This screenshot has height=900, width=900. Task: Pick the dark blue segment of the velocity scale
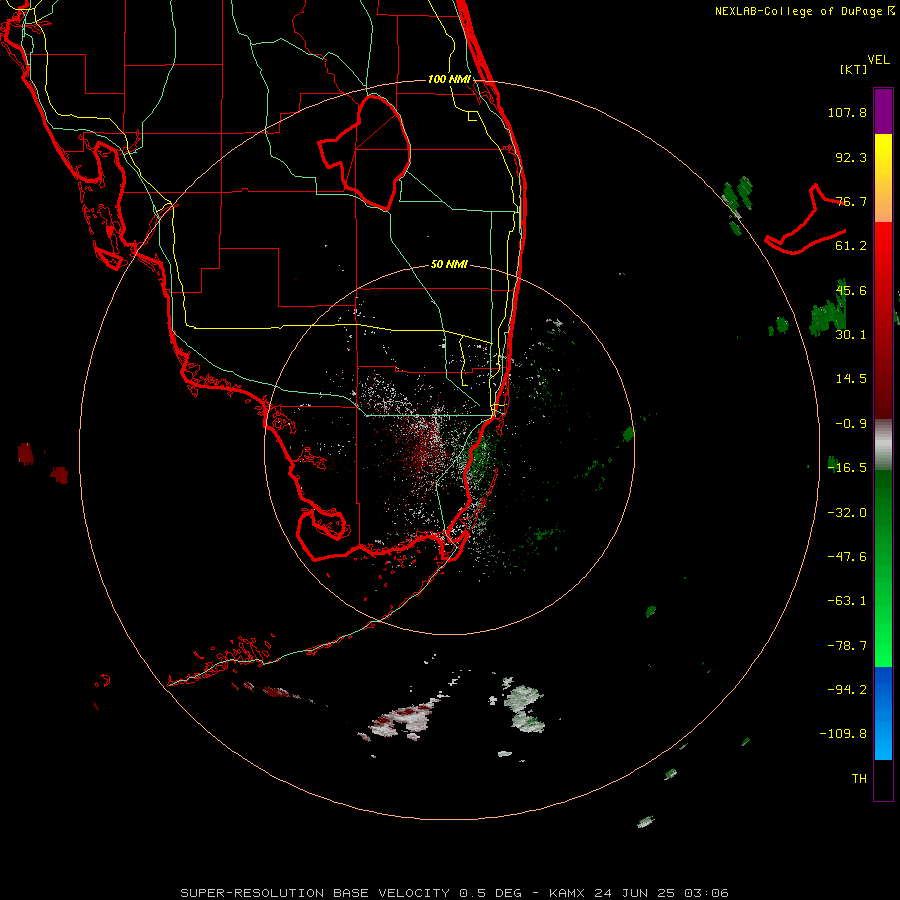[883, 689]
